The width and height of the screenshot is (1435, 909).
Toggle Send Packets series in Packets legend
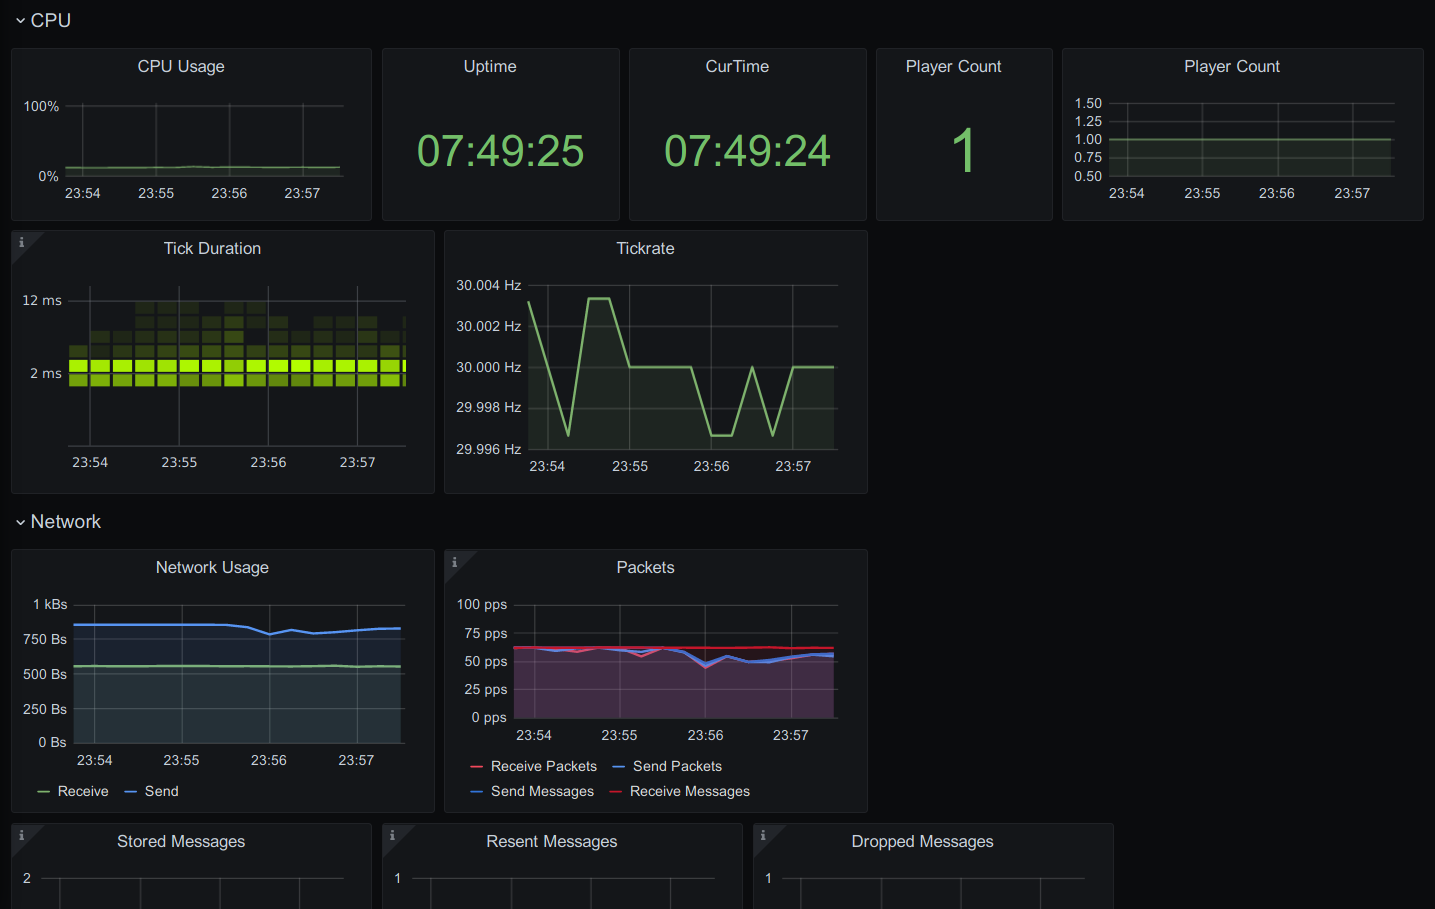point(677,766)
